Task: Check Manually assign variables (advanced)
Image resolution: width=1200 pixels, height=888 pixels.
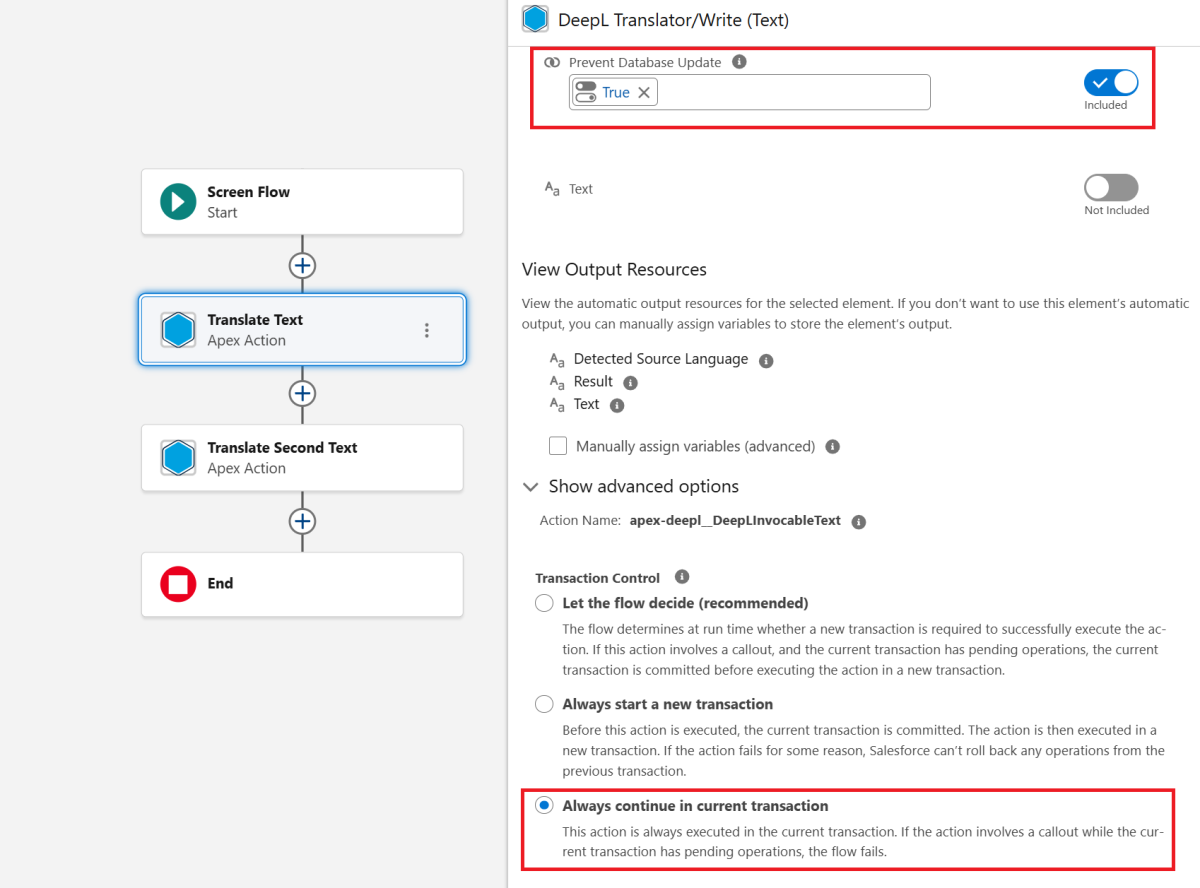Action: pos(558,446)
